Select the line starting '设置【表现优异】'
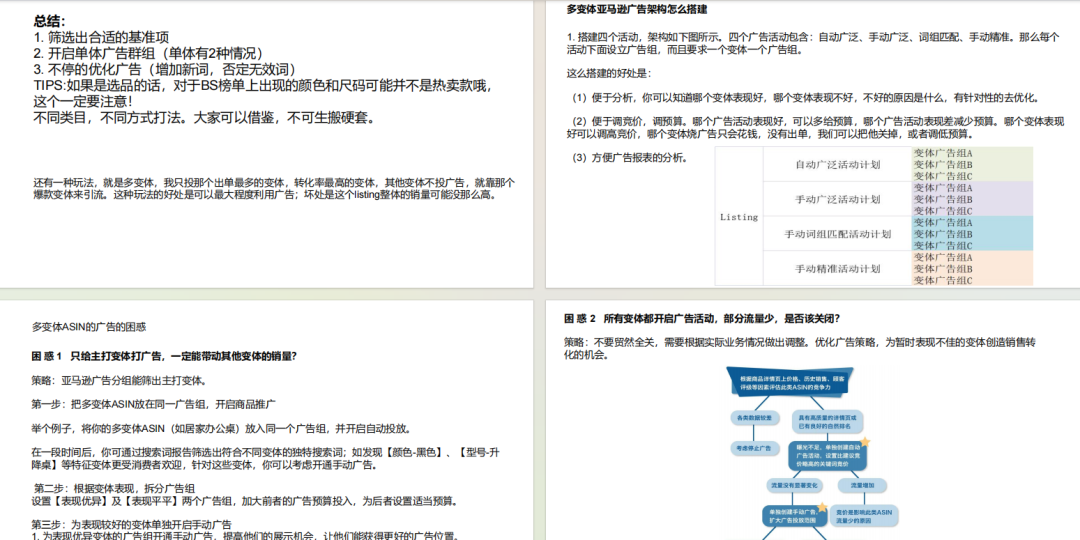The image size is (1080, 540). (x=245, y=501)
